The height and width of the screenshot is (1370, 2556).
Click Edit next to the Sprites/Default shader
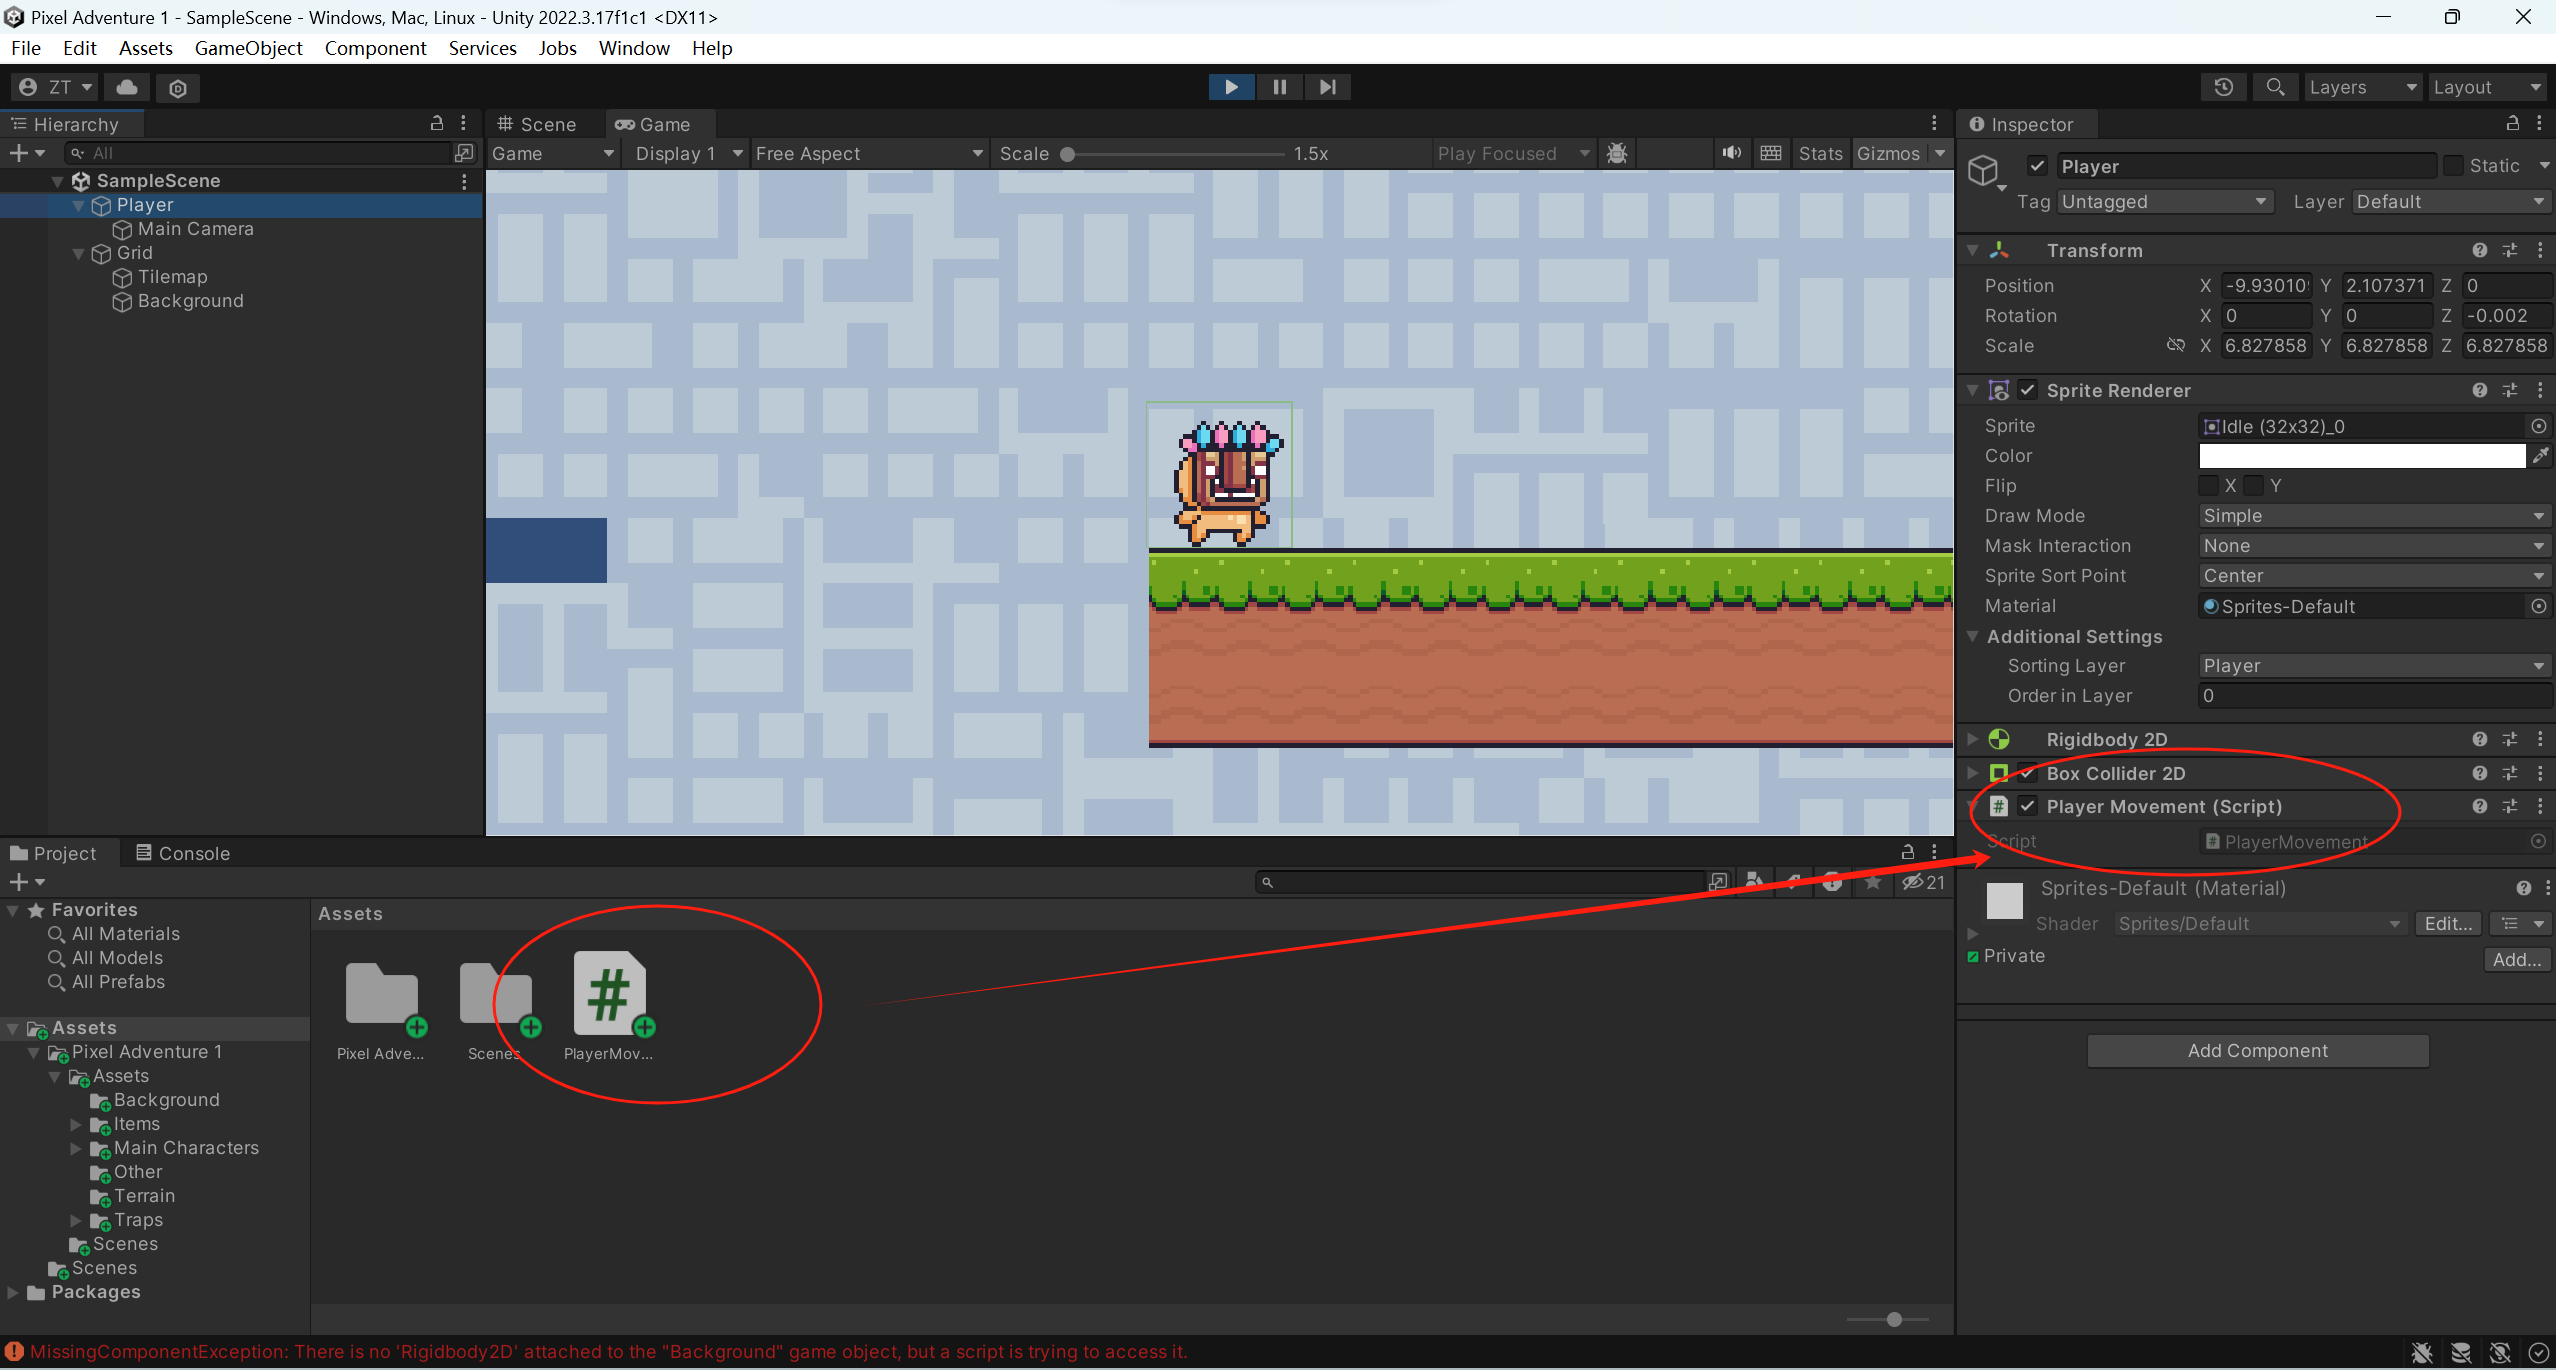pyautogui.click(x=2446, y=923)
